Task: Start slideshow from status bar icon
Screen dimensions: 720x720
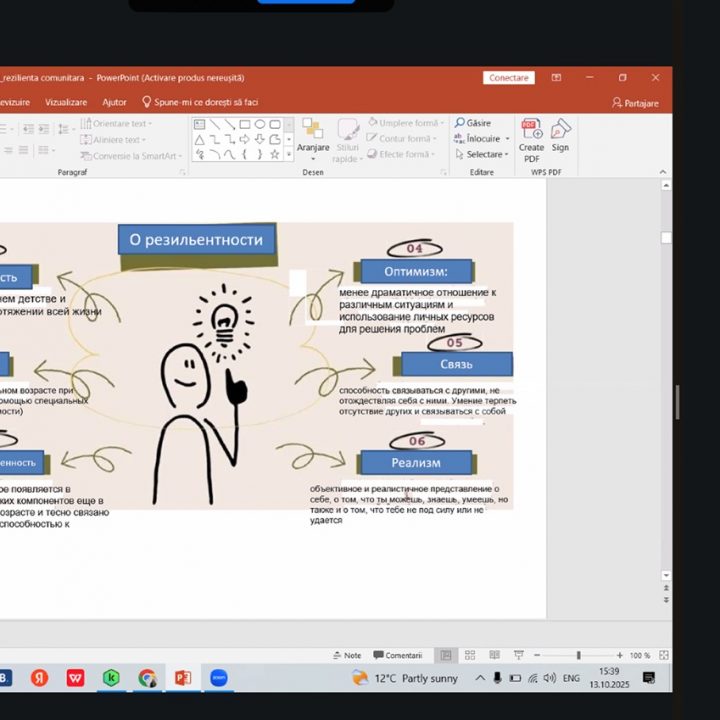Action: point(516,655)
